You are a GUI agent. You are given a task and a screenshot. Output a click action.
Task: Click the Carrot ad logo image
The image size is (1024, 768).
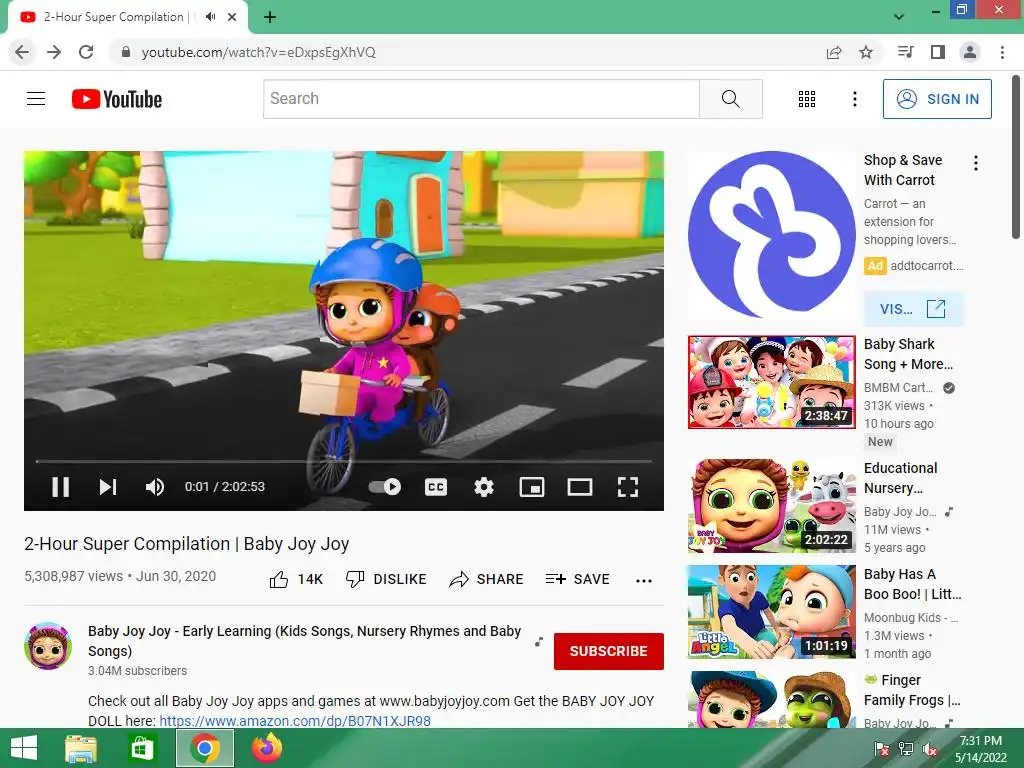[x=771, y=235]
